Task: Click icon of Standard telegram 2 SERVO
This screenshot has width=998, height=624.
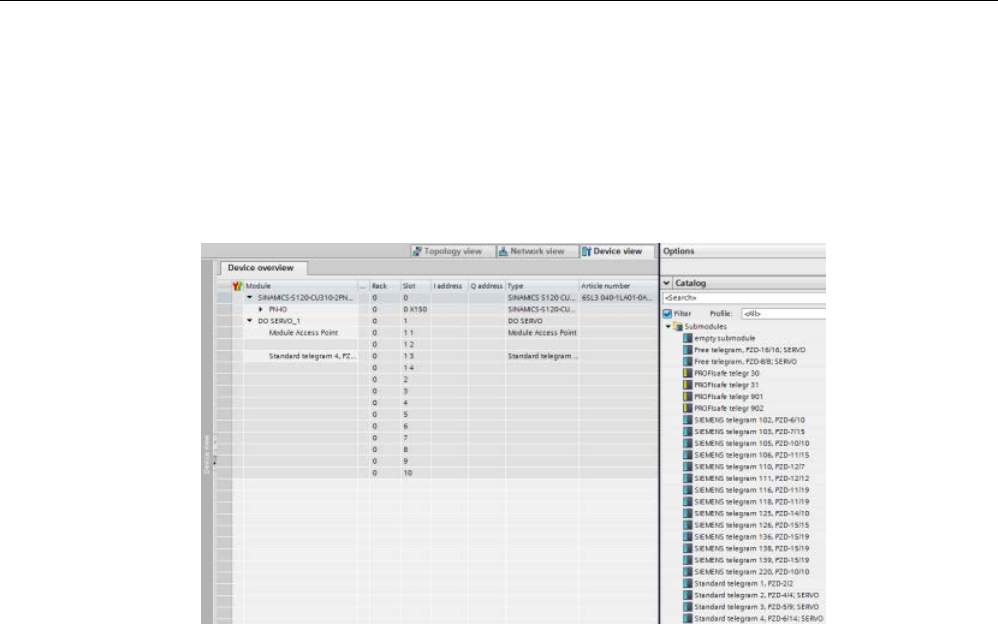Action: (687, 595)
